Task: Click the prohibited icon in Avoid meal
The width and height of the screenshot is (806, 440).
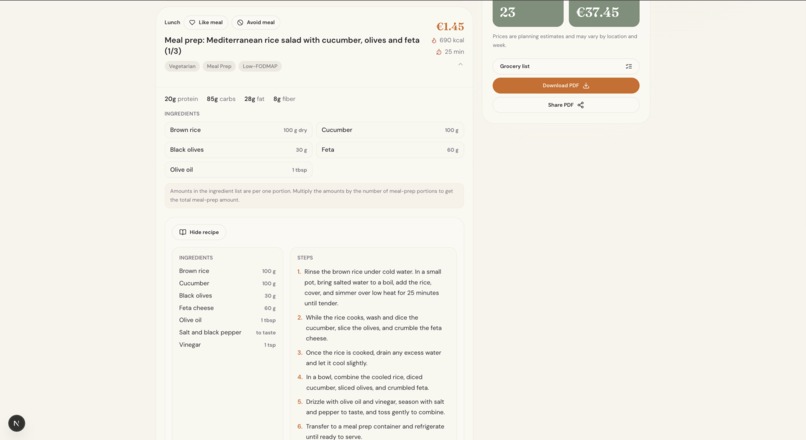Action: pos(240,23)
